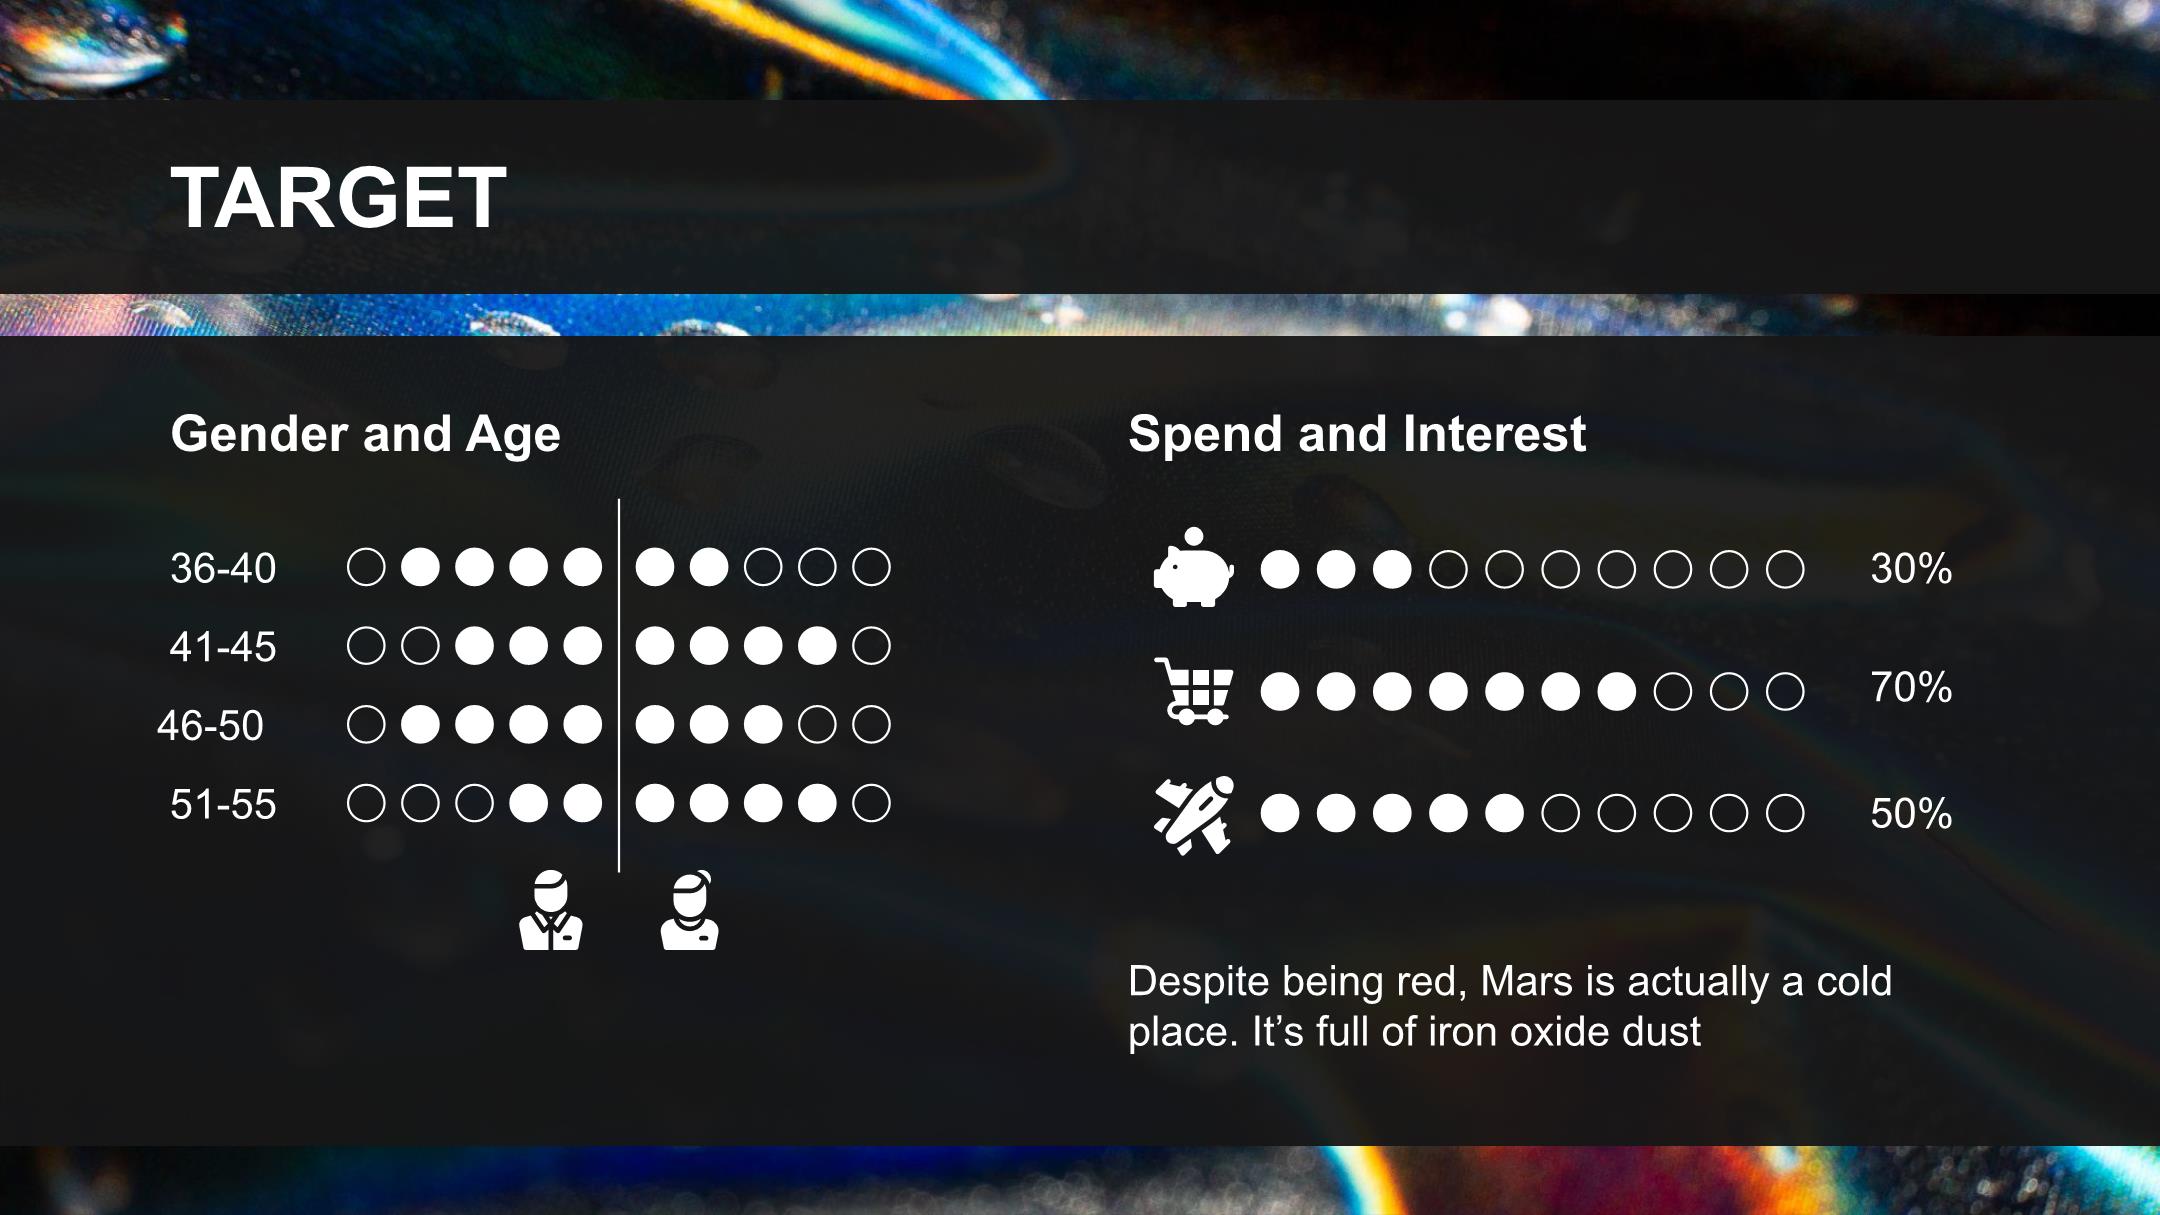Click first empty circle in 36-40 row
2160x1215 pixels.
366,567
